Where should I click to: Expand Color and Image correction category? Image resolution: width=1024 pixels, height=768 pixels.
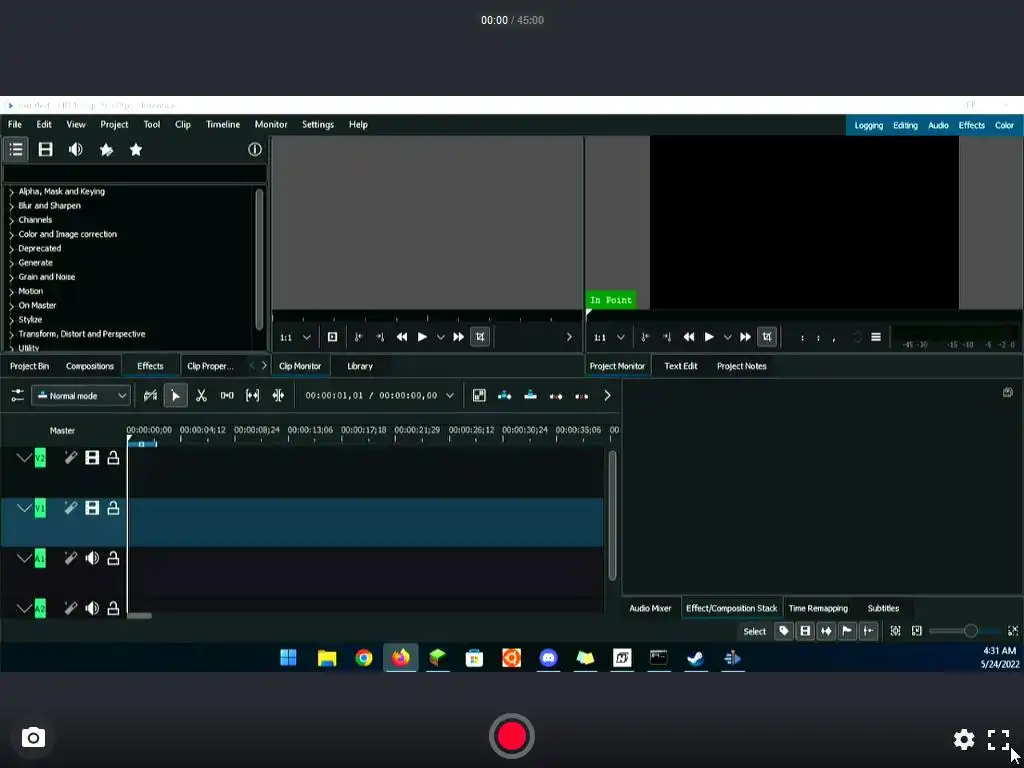click(11, 234)
